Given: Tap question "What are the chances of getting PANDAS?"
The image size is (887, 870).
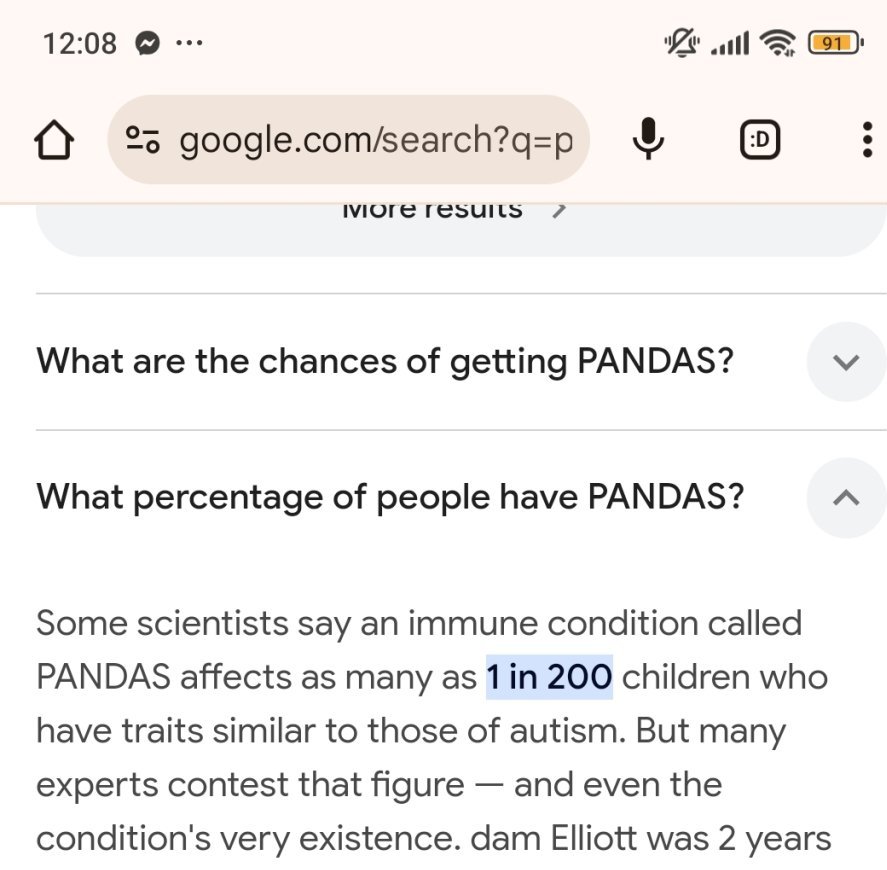Looking at the screenshot, I should pos(385,362).
